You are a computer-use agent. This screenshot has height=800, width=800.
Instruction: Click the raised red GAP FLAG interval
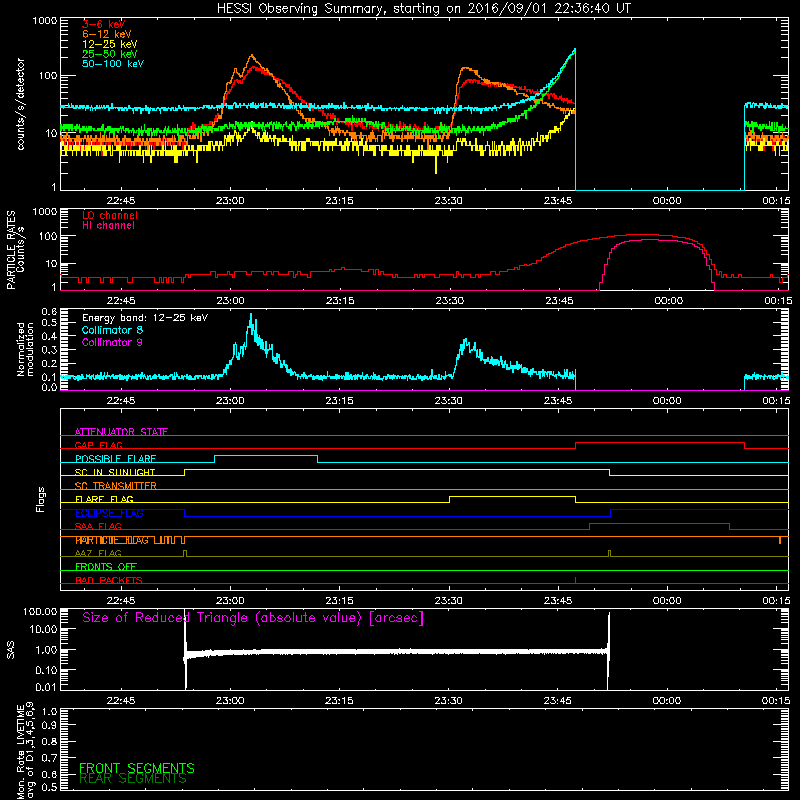point(660,443)
